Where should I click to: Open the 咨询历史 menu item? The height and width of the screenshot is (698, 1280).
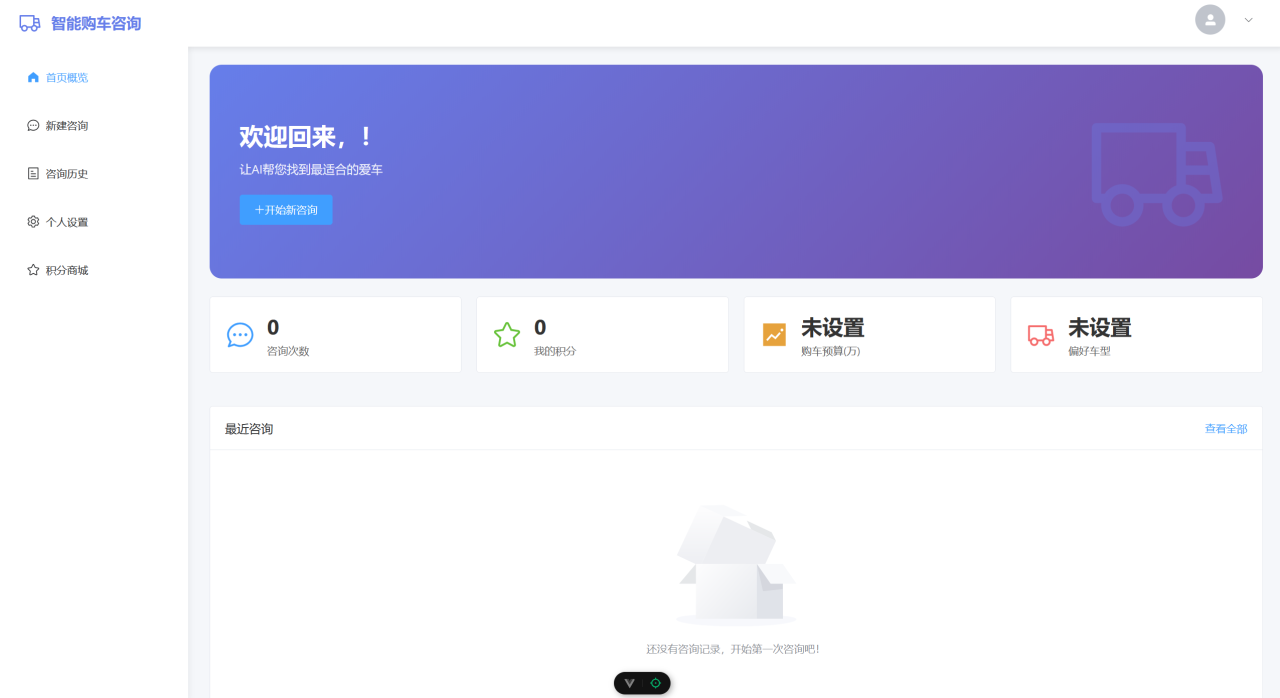pos(94,173)
